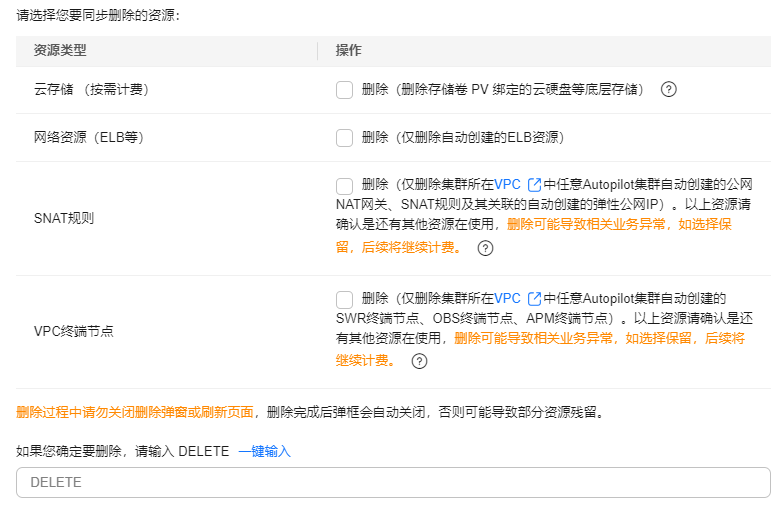The width and height of the screenshot is (783, 513).
Task: Select the VPC终端节点 delete checkbox
Action: (344, 299)
